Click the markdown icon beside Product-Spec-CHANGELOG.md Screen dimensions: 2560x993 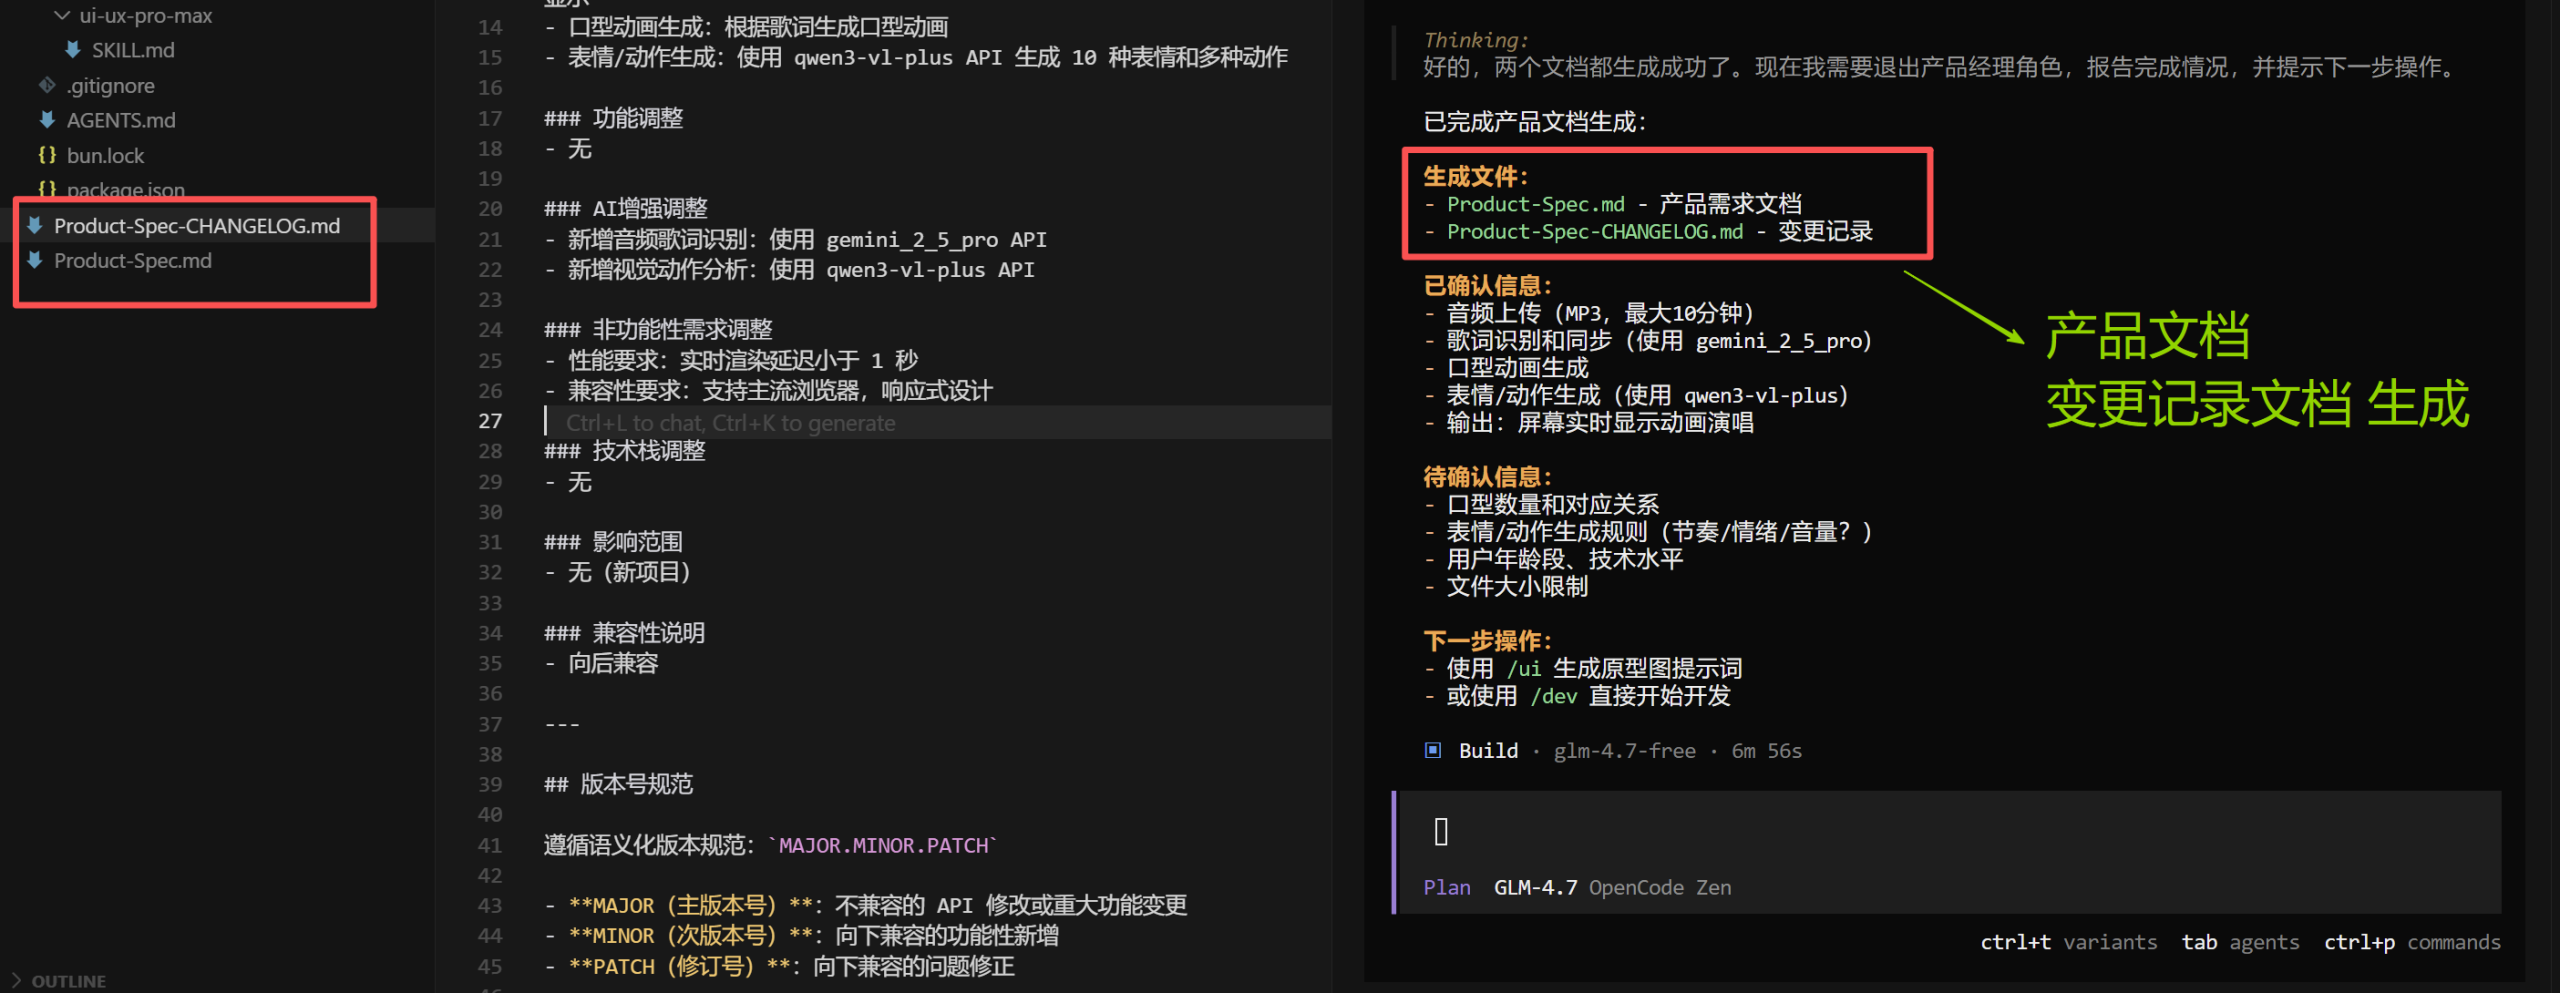pos(36,225)
